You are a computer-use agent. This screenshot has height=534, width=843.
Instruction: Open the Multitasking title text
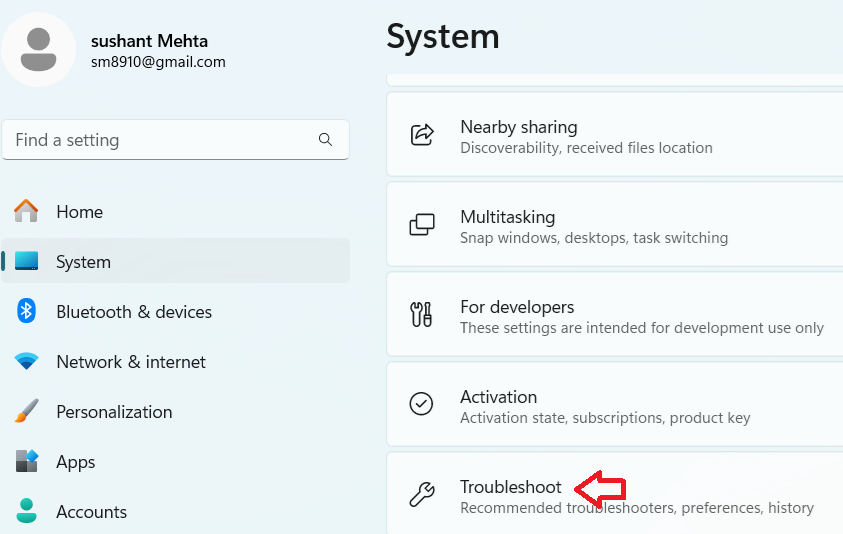click(x=507, y=217)
